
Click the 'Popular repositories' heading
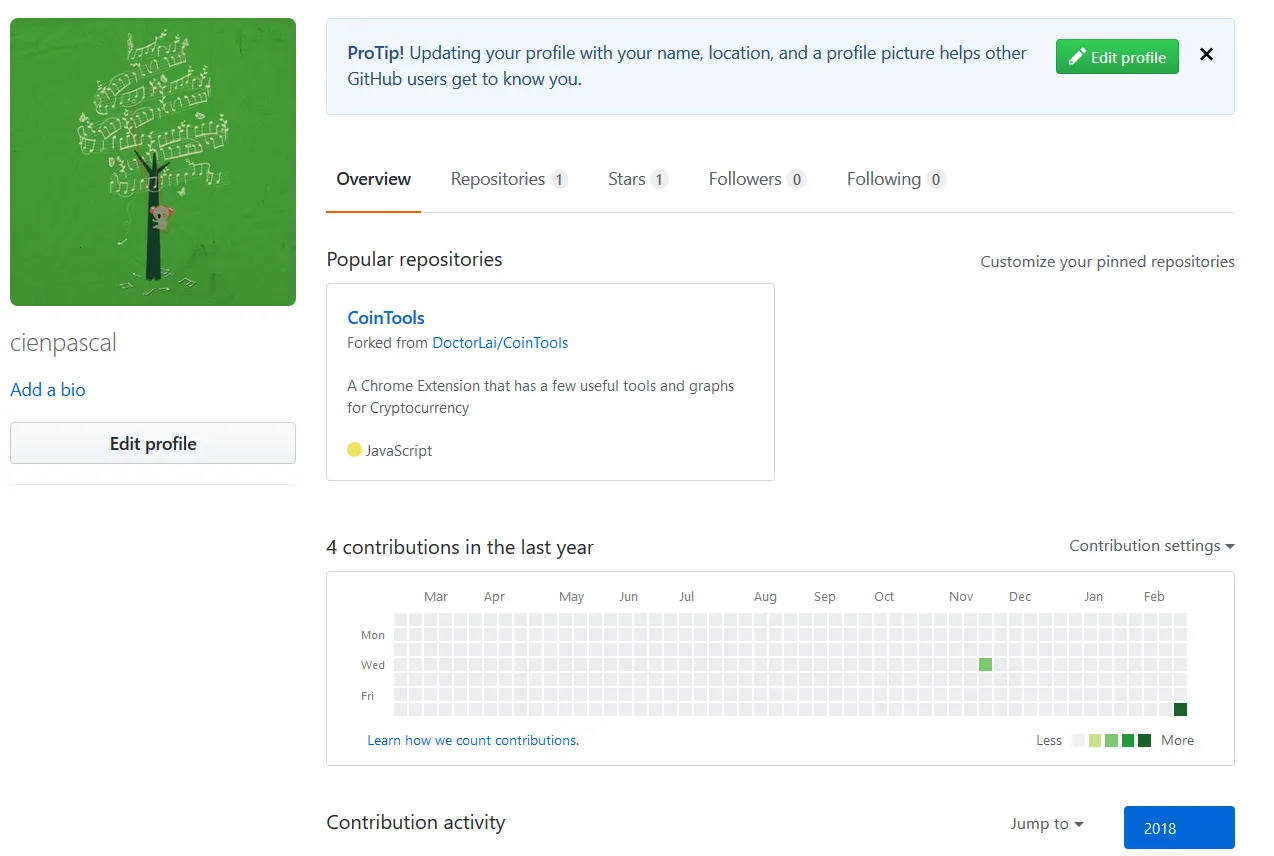pyautogui.click(x=414, y=259)
